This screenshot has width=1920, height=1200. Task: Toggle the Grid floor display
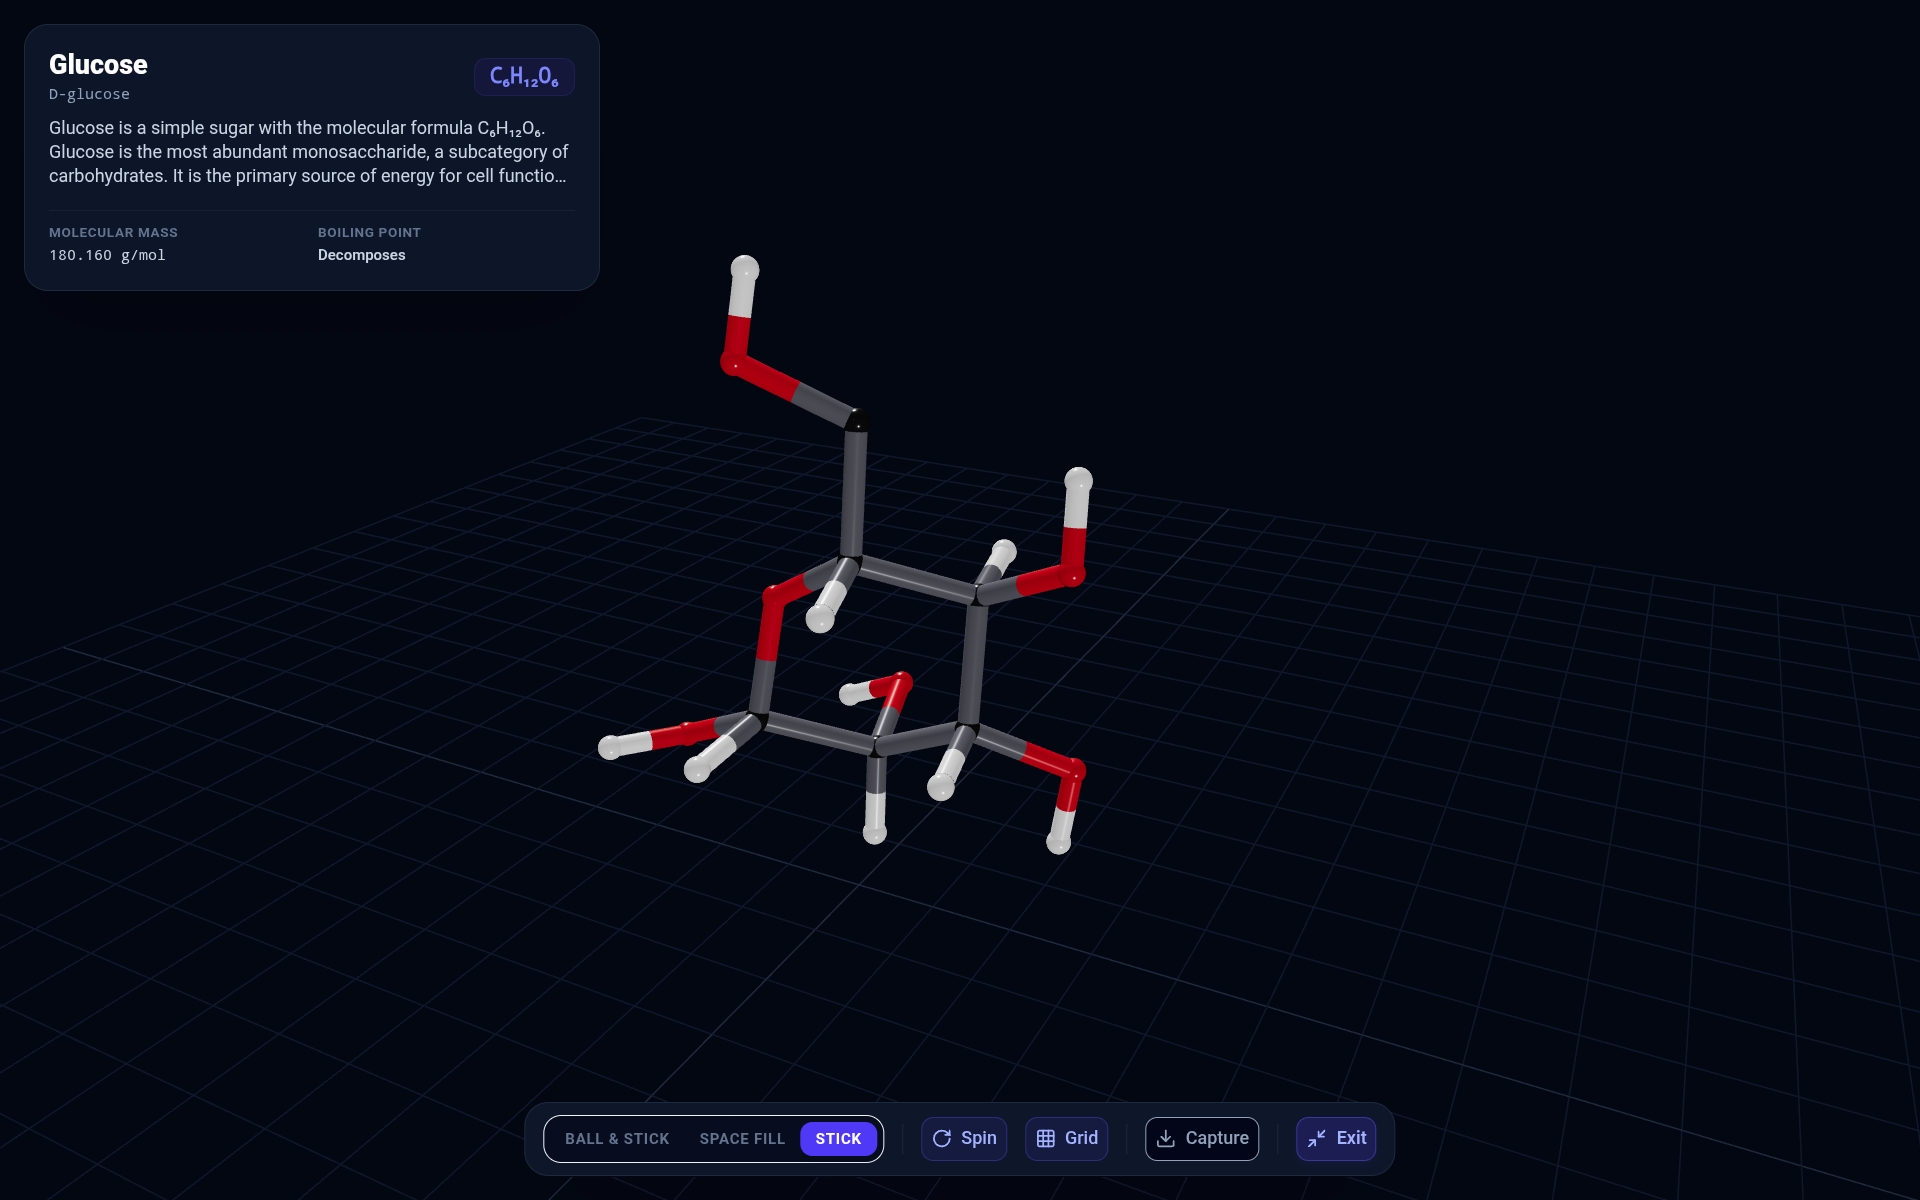[x=1067, y=1139]
